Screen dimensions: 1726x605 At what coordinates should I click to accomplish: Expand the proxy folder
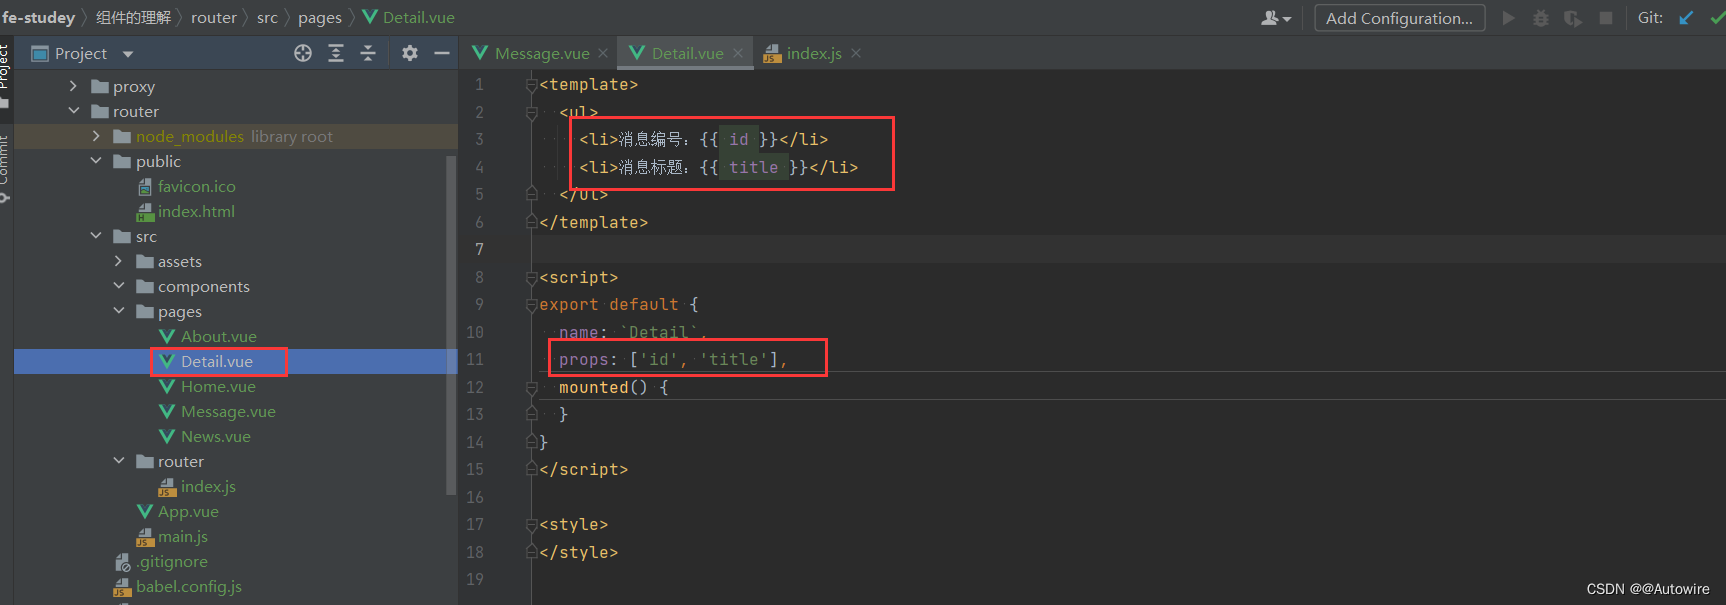pyautogui.click(x=73, y=86)
